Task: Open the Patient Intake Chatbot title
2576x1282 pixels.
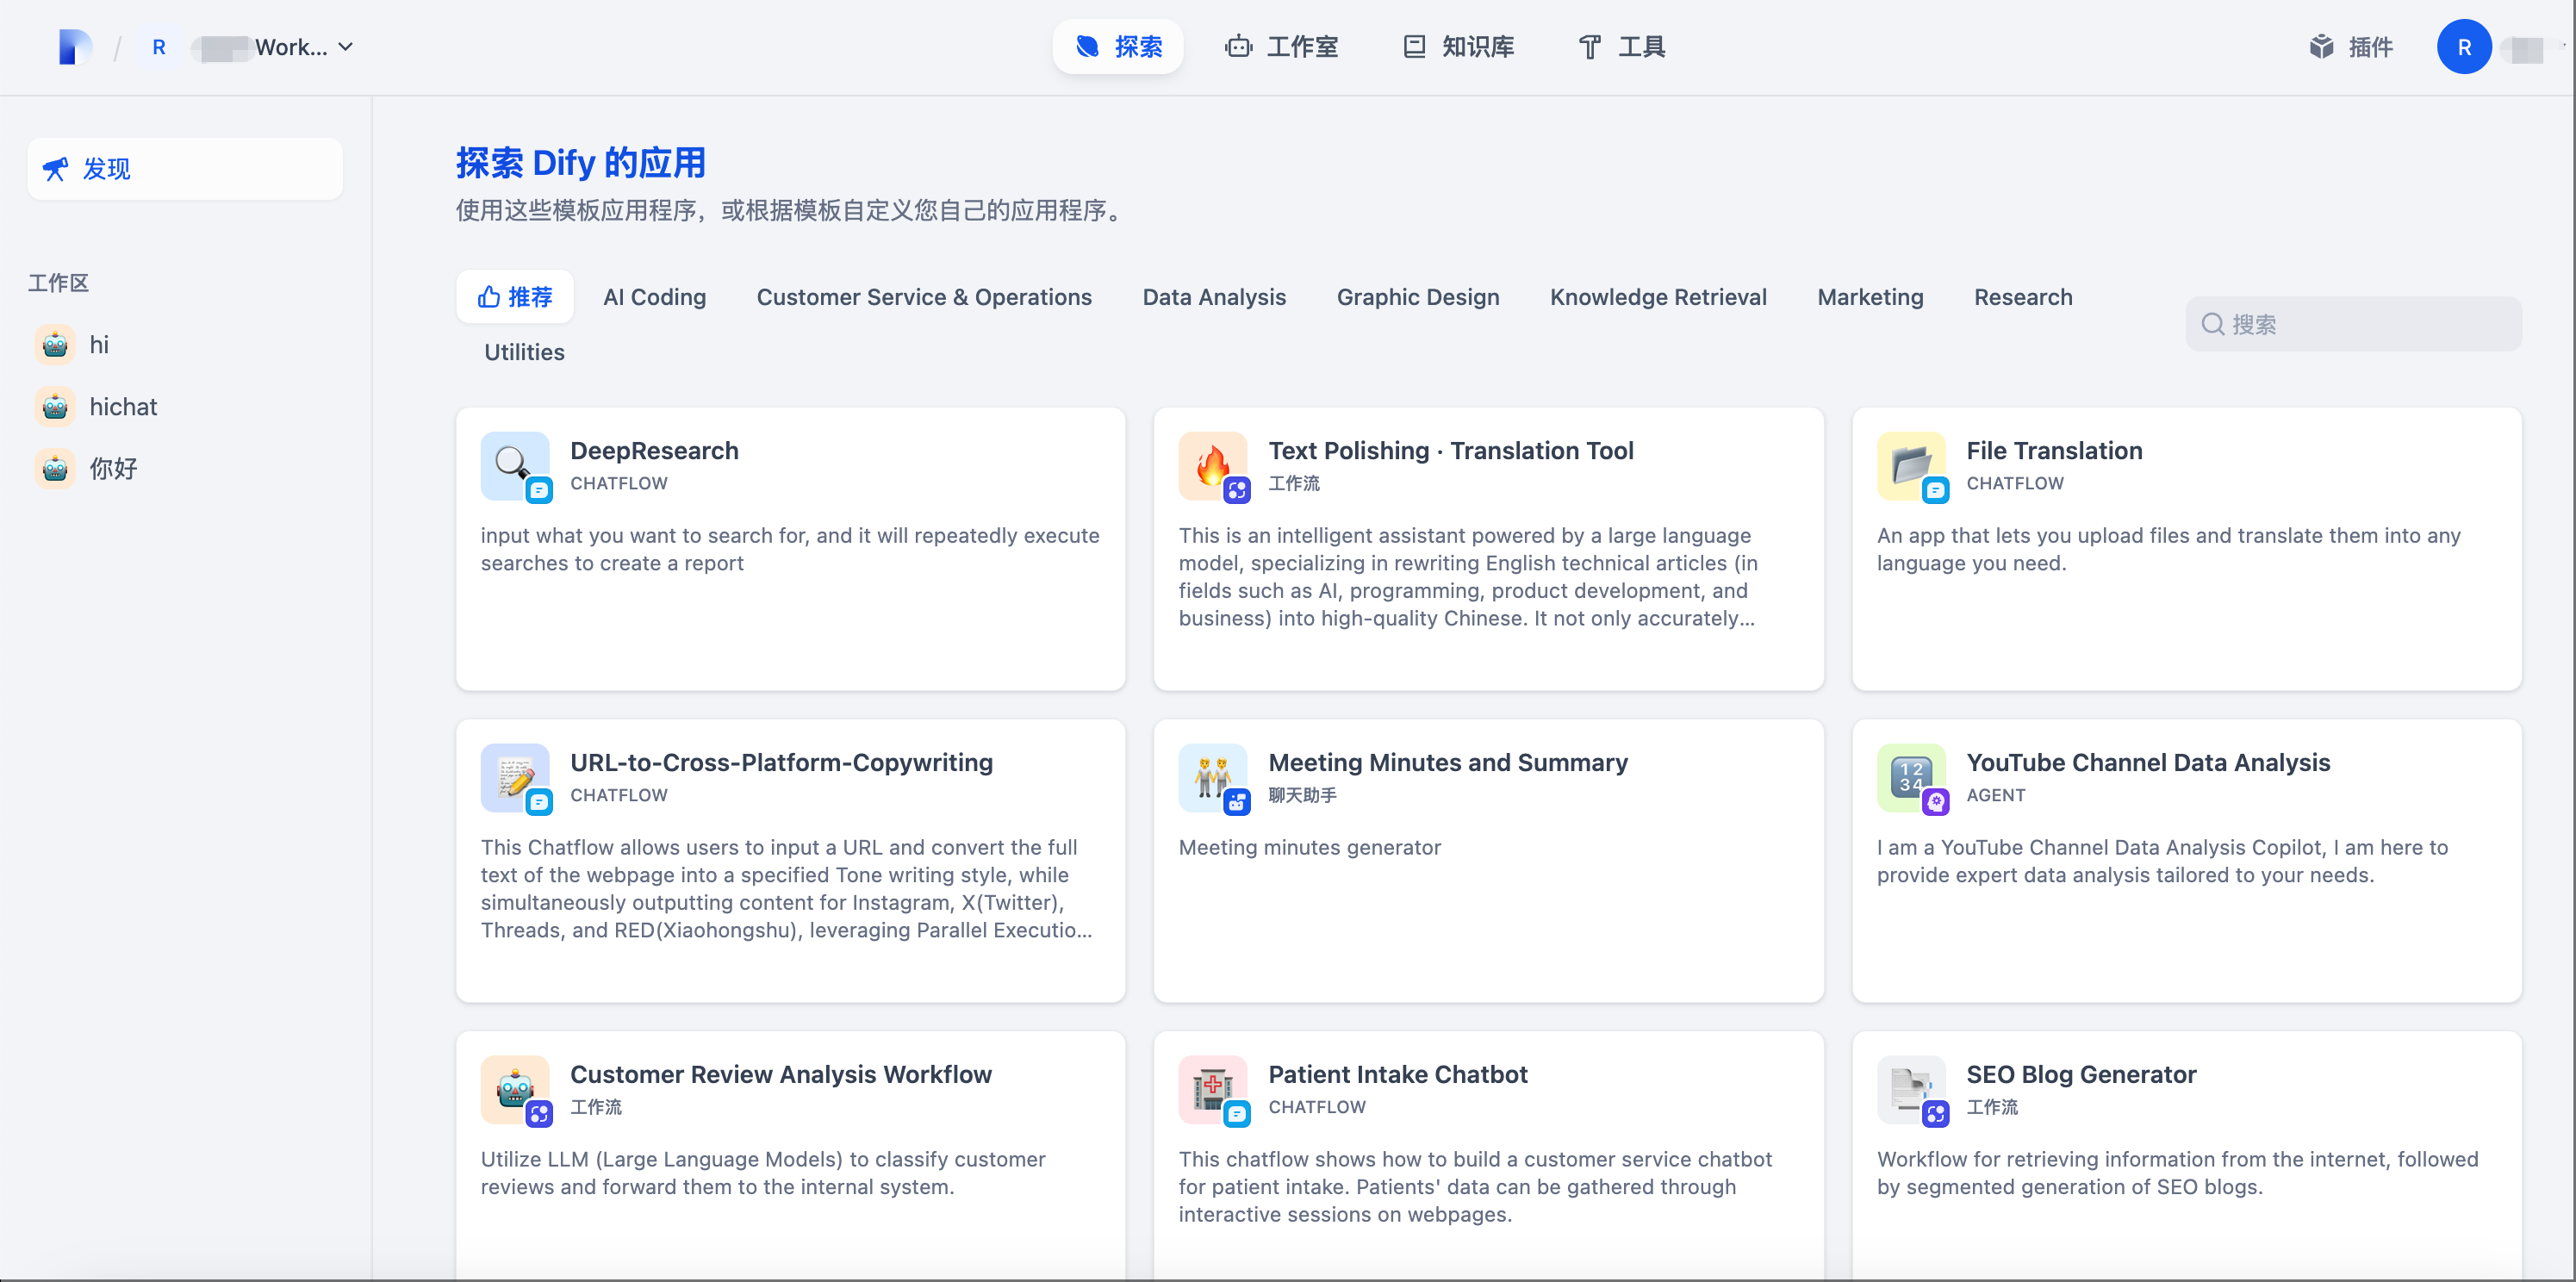Action: 1398,1075
